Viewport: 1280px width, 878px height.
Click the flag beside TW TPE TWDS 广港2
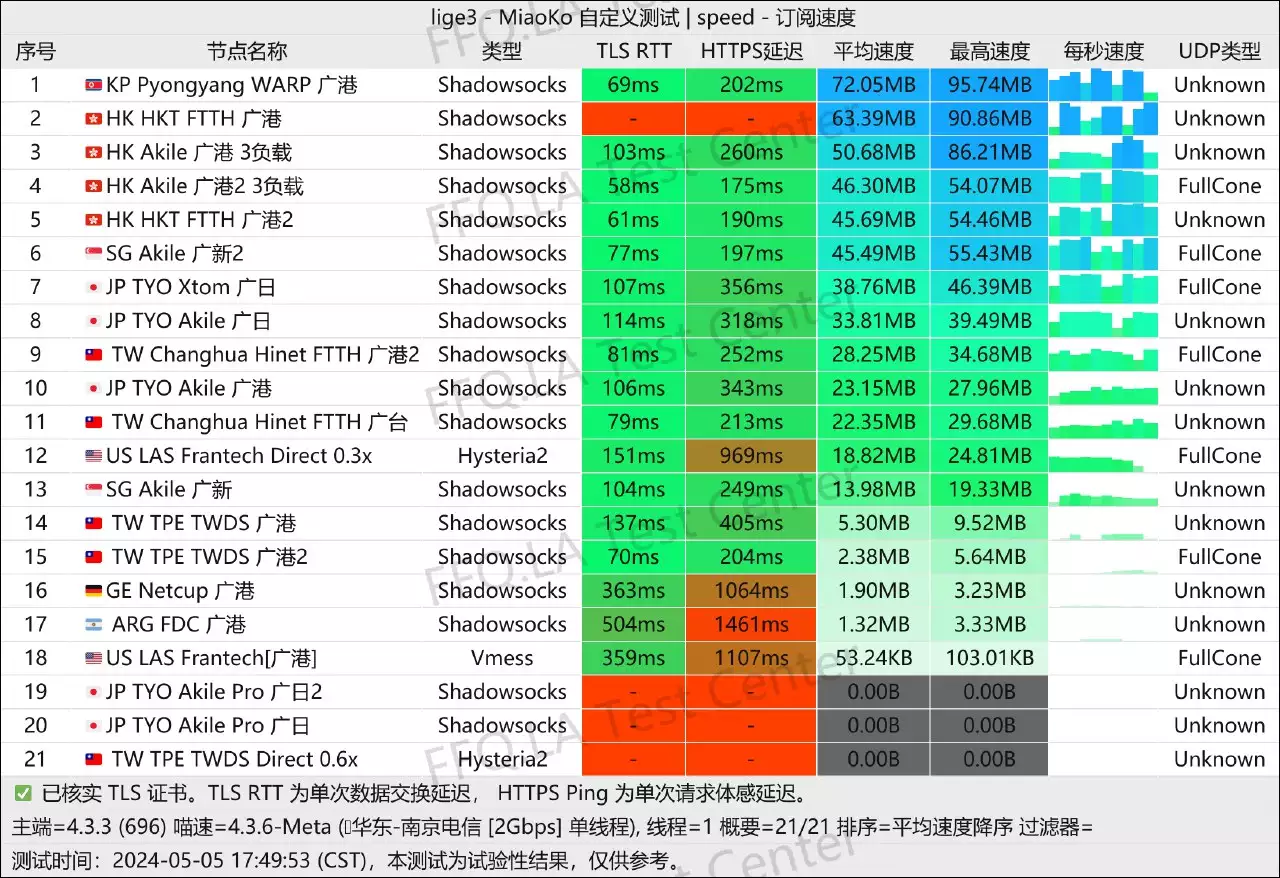point(94,558)
